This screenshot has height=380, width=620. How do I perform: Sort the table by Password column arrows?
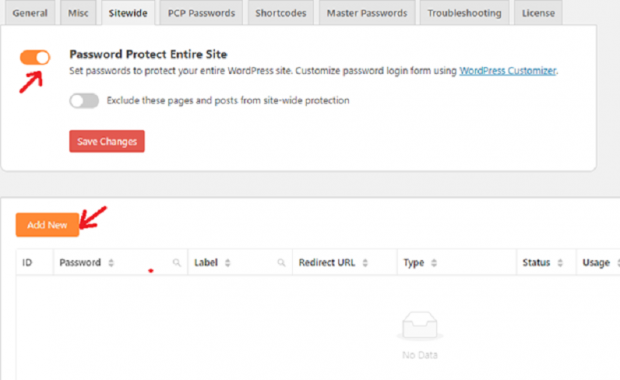coord(111,263)
